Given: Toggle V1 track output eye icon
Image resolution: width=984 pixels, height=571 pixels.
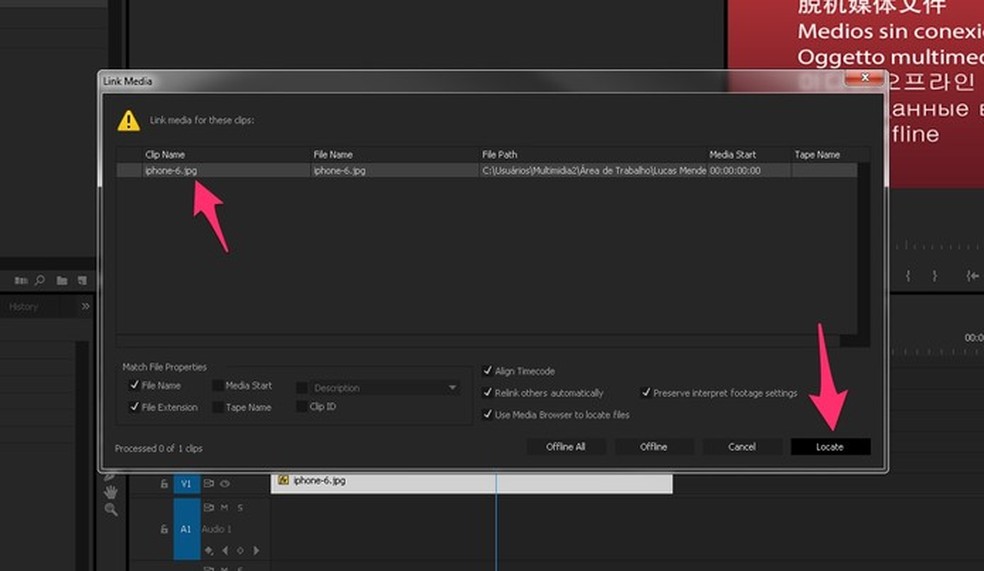Looking at the screenshot, I should tap(225, 483).
